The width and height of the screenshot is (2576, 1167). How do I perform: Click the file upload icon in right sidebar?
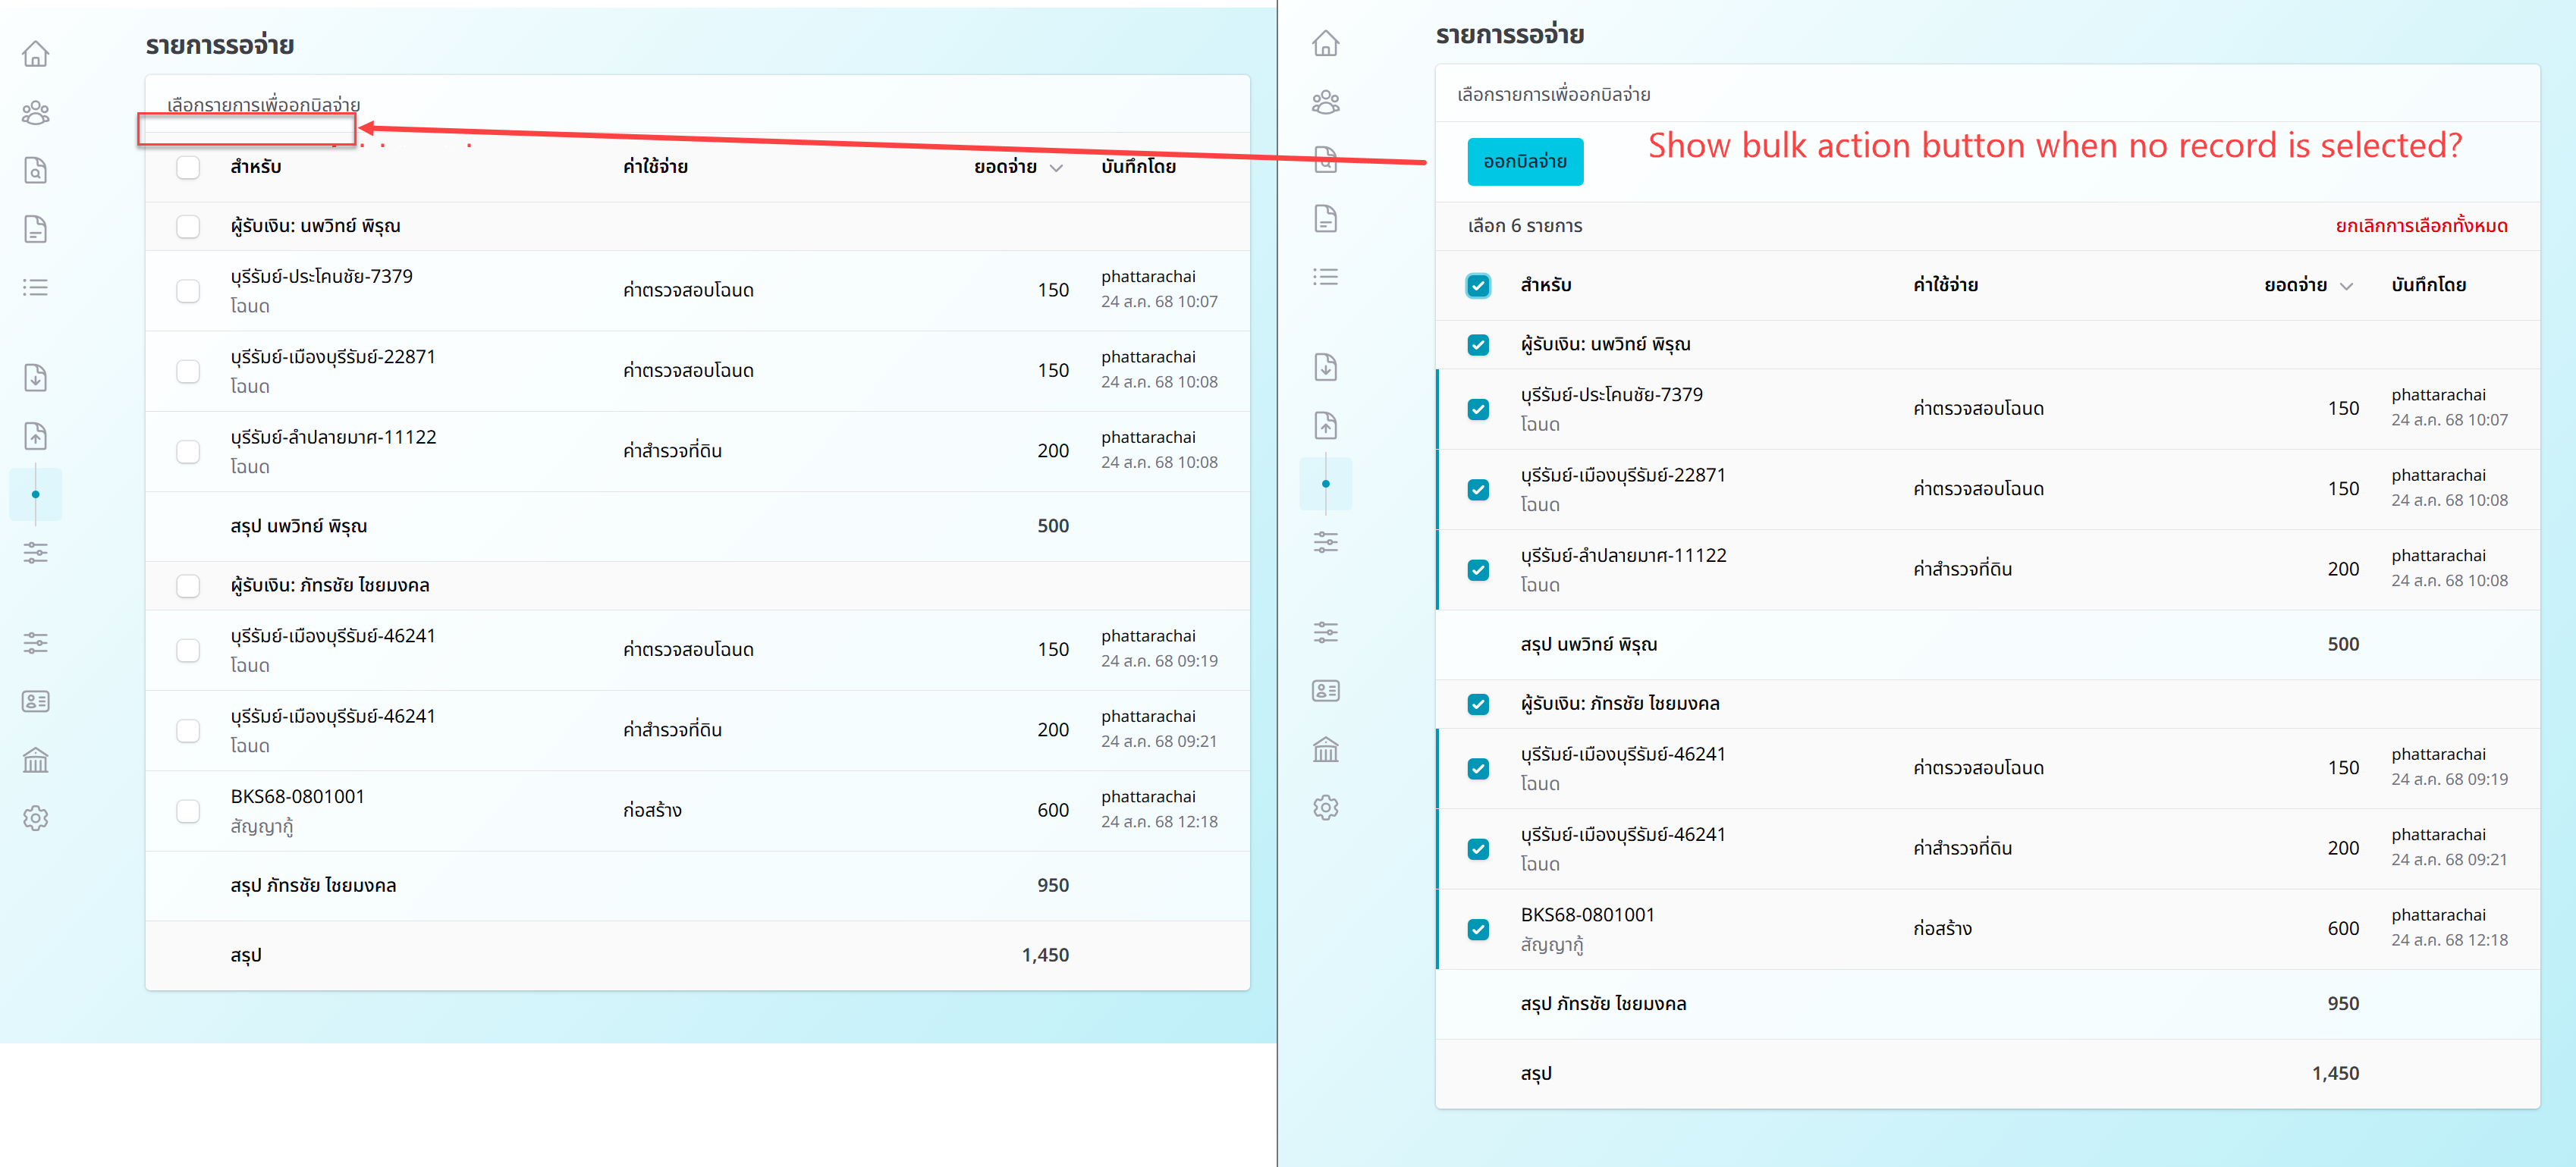point(1326,426)
